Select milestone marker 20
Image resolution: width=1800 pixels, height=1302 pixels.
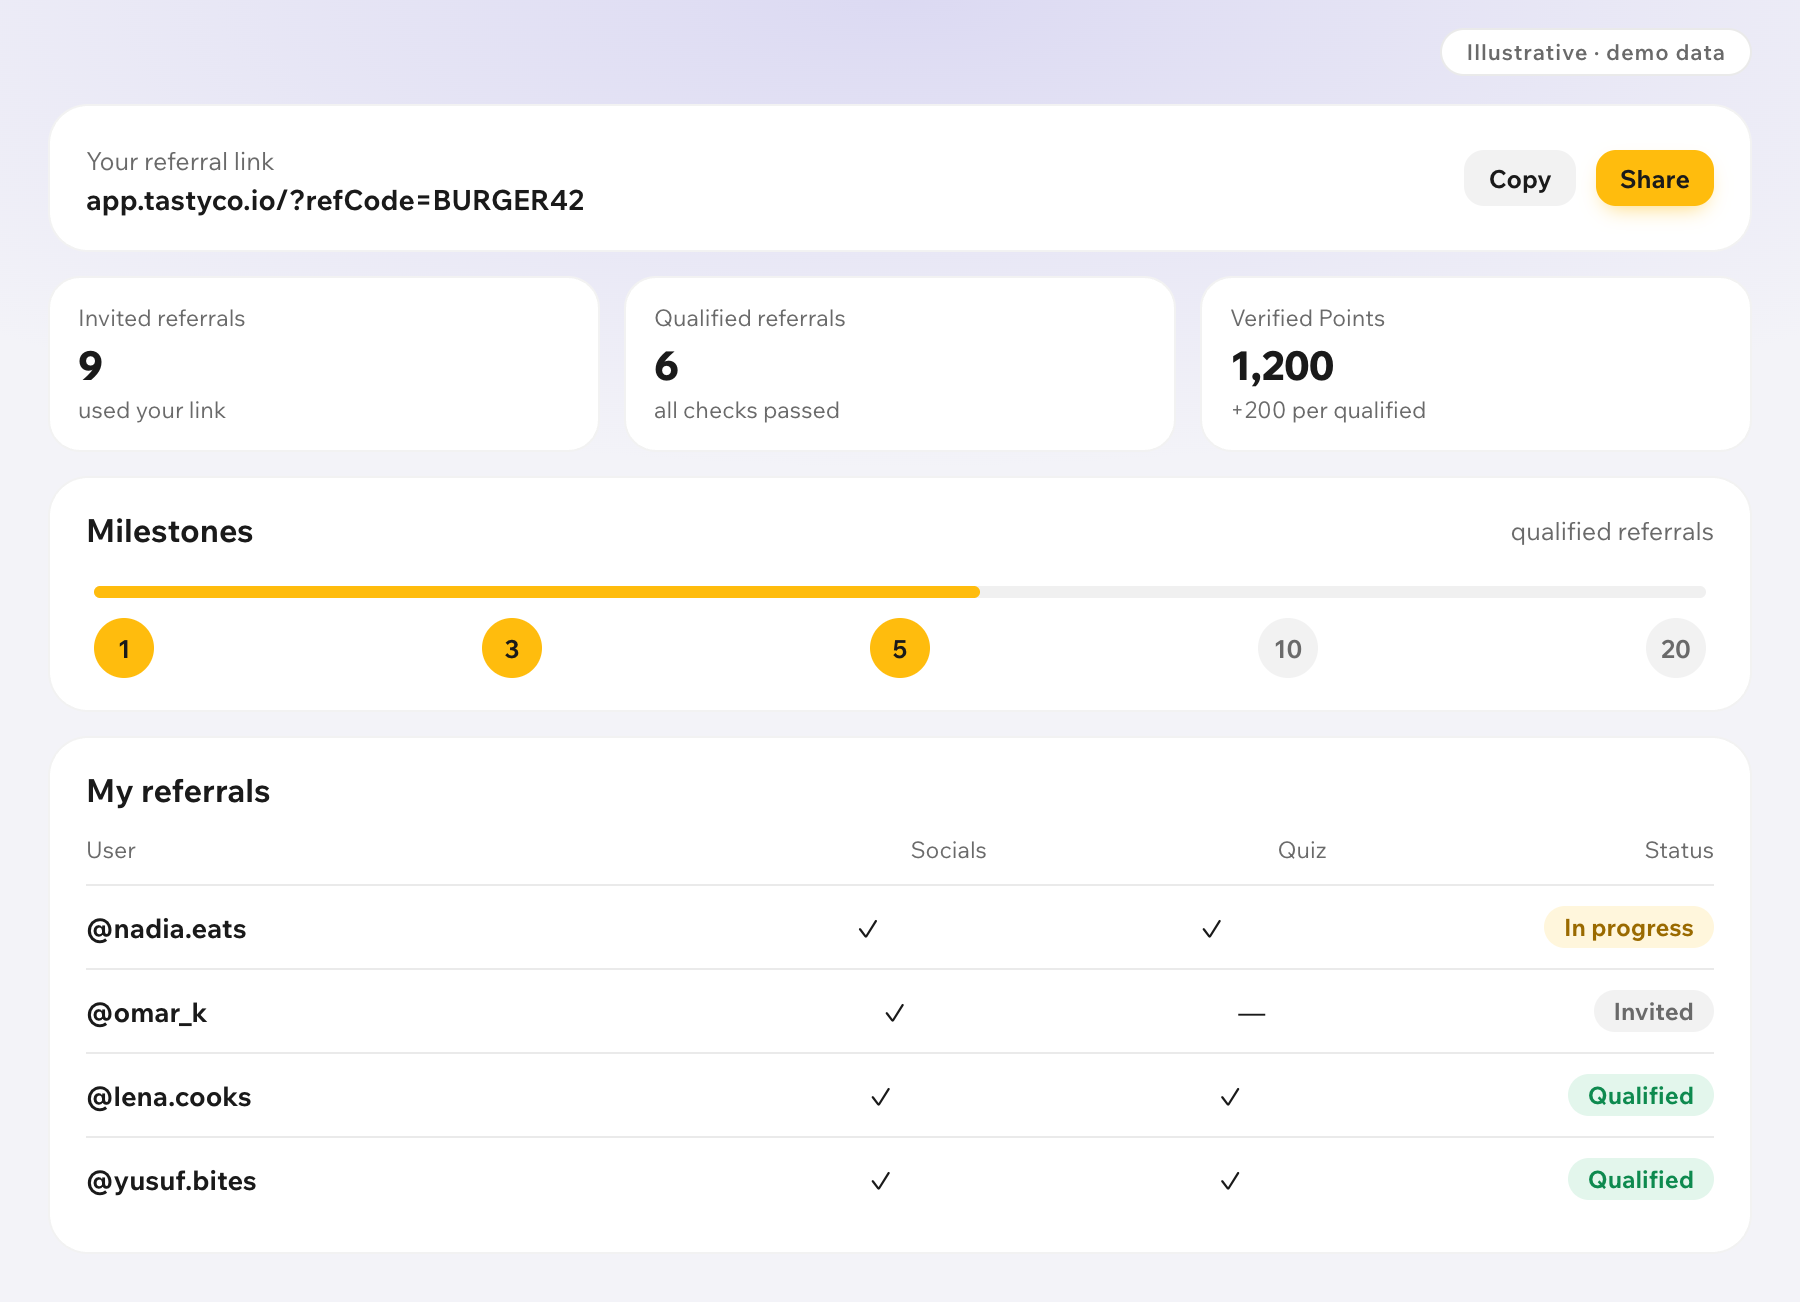1676,648
